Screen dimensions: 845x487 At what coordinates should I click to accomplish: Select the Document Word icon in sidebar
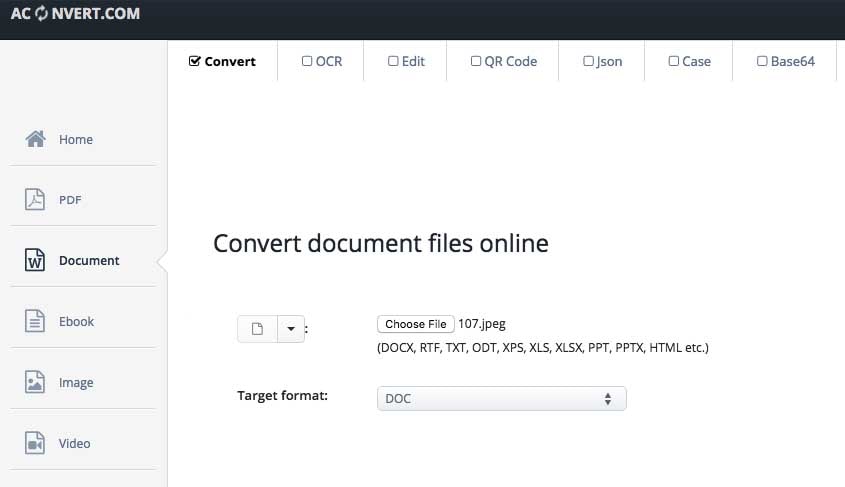pos(35,261)
